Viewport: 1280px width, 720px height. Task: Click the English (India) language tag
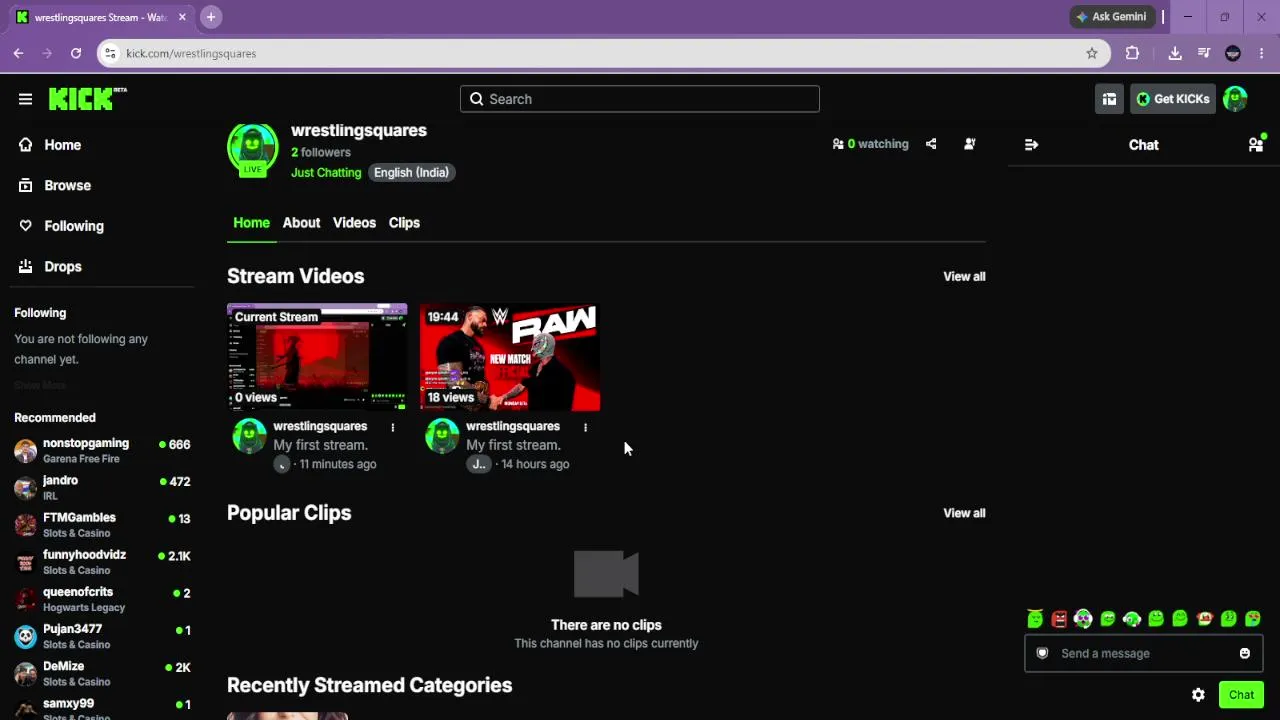[411, 172]
